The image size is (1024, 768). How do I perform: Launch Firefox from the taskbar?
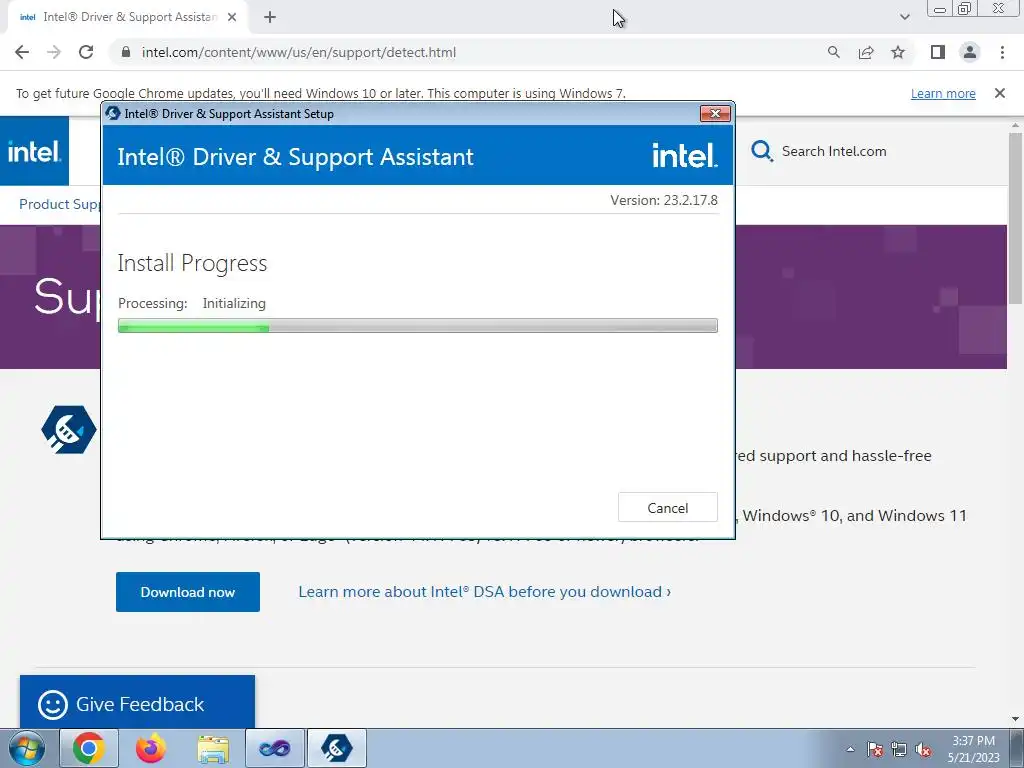151,748
